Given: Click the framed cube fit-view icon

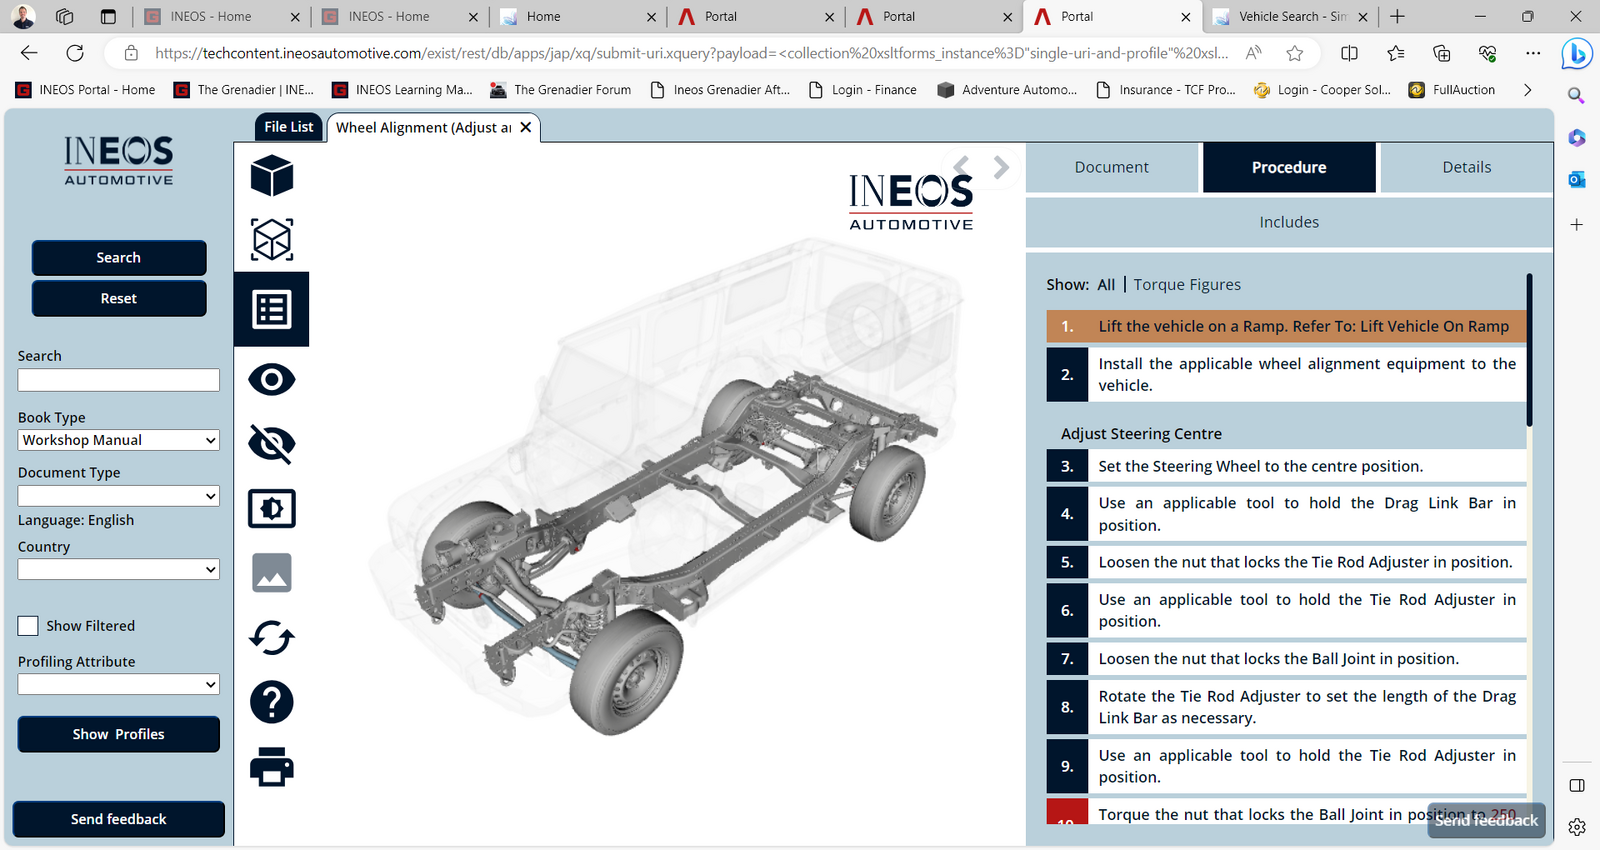Looking at the screenshot, I should pyautogui.click(x=272, y=240).
